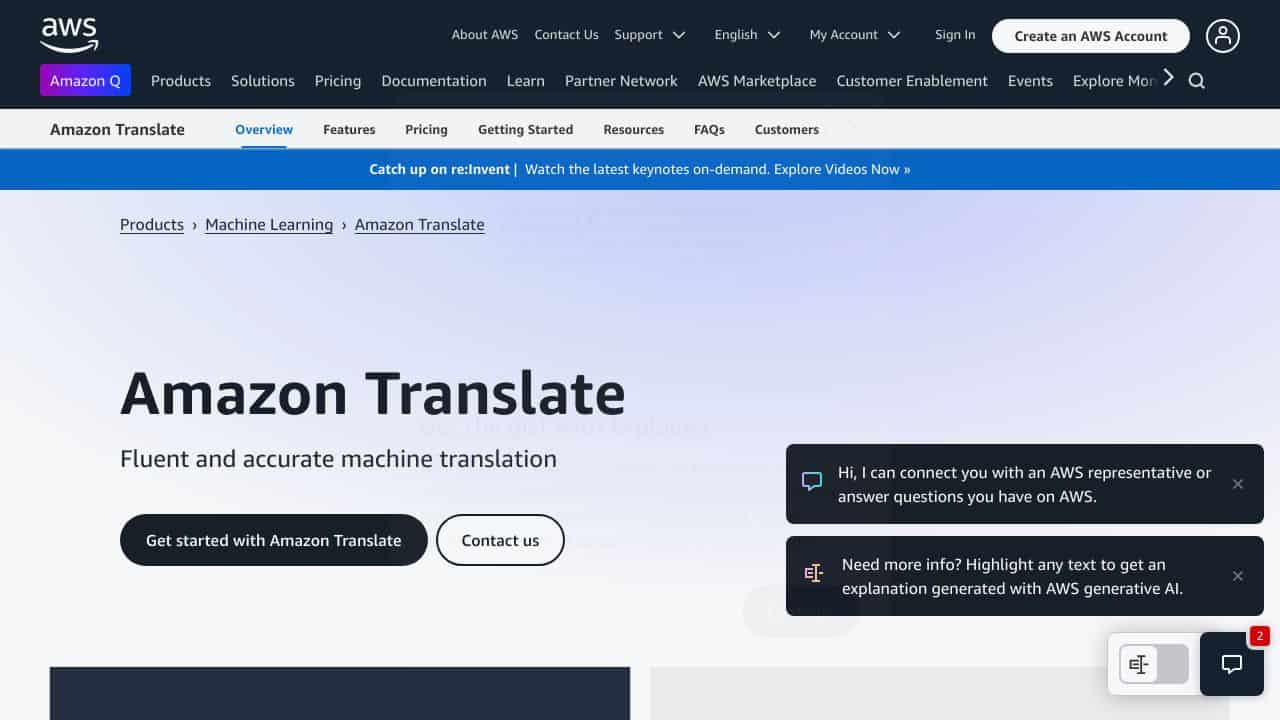Follow the Machine Learning breadcrumb link
This screenshot has width=1280, height=720.
(269, 225)
